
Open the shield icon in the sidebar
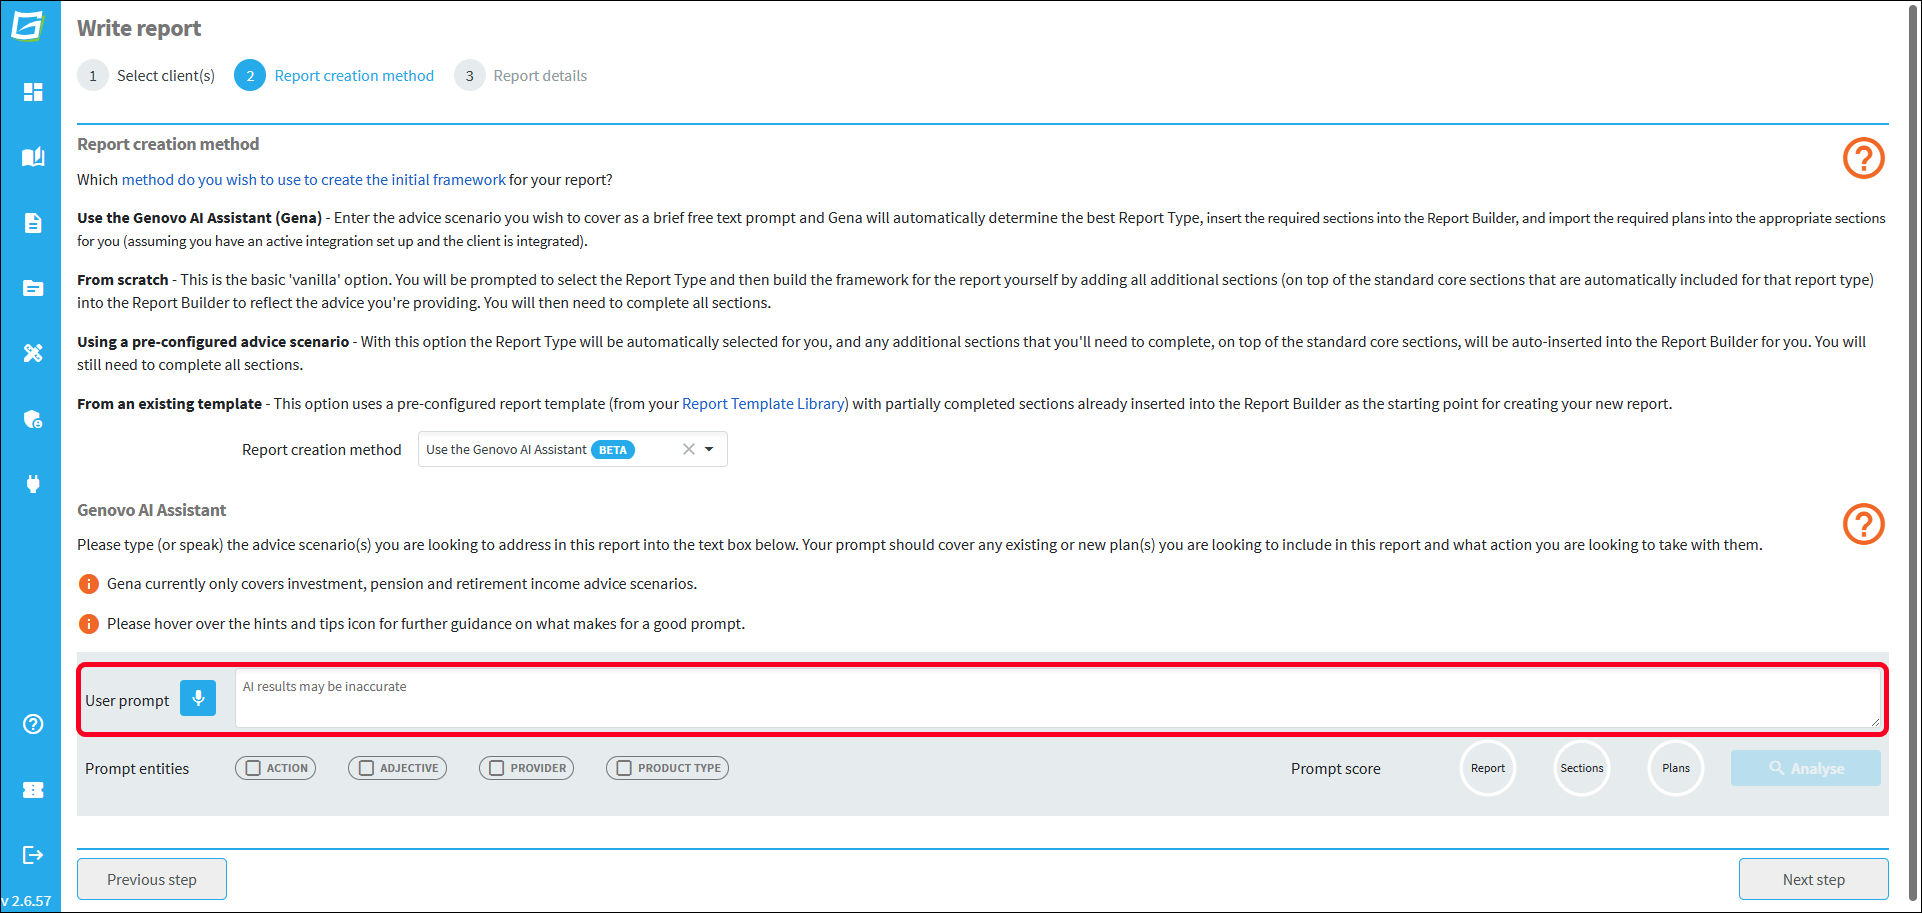coord(33,419)
